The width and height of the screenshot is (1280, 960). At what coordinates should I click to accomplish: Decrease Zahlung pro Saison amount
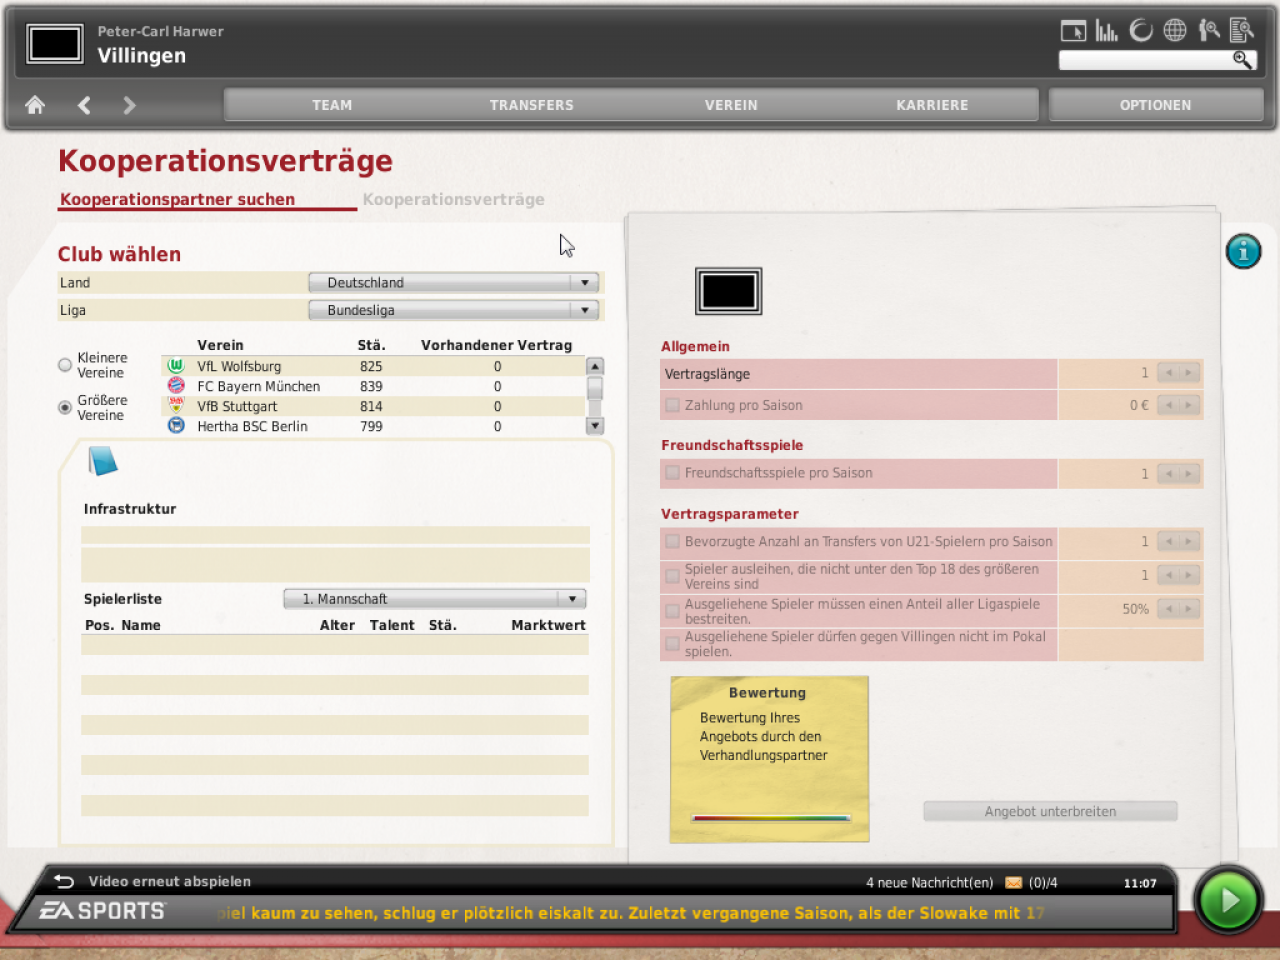1168,405
